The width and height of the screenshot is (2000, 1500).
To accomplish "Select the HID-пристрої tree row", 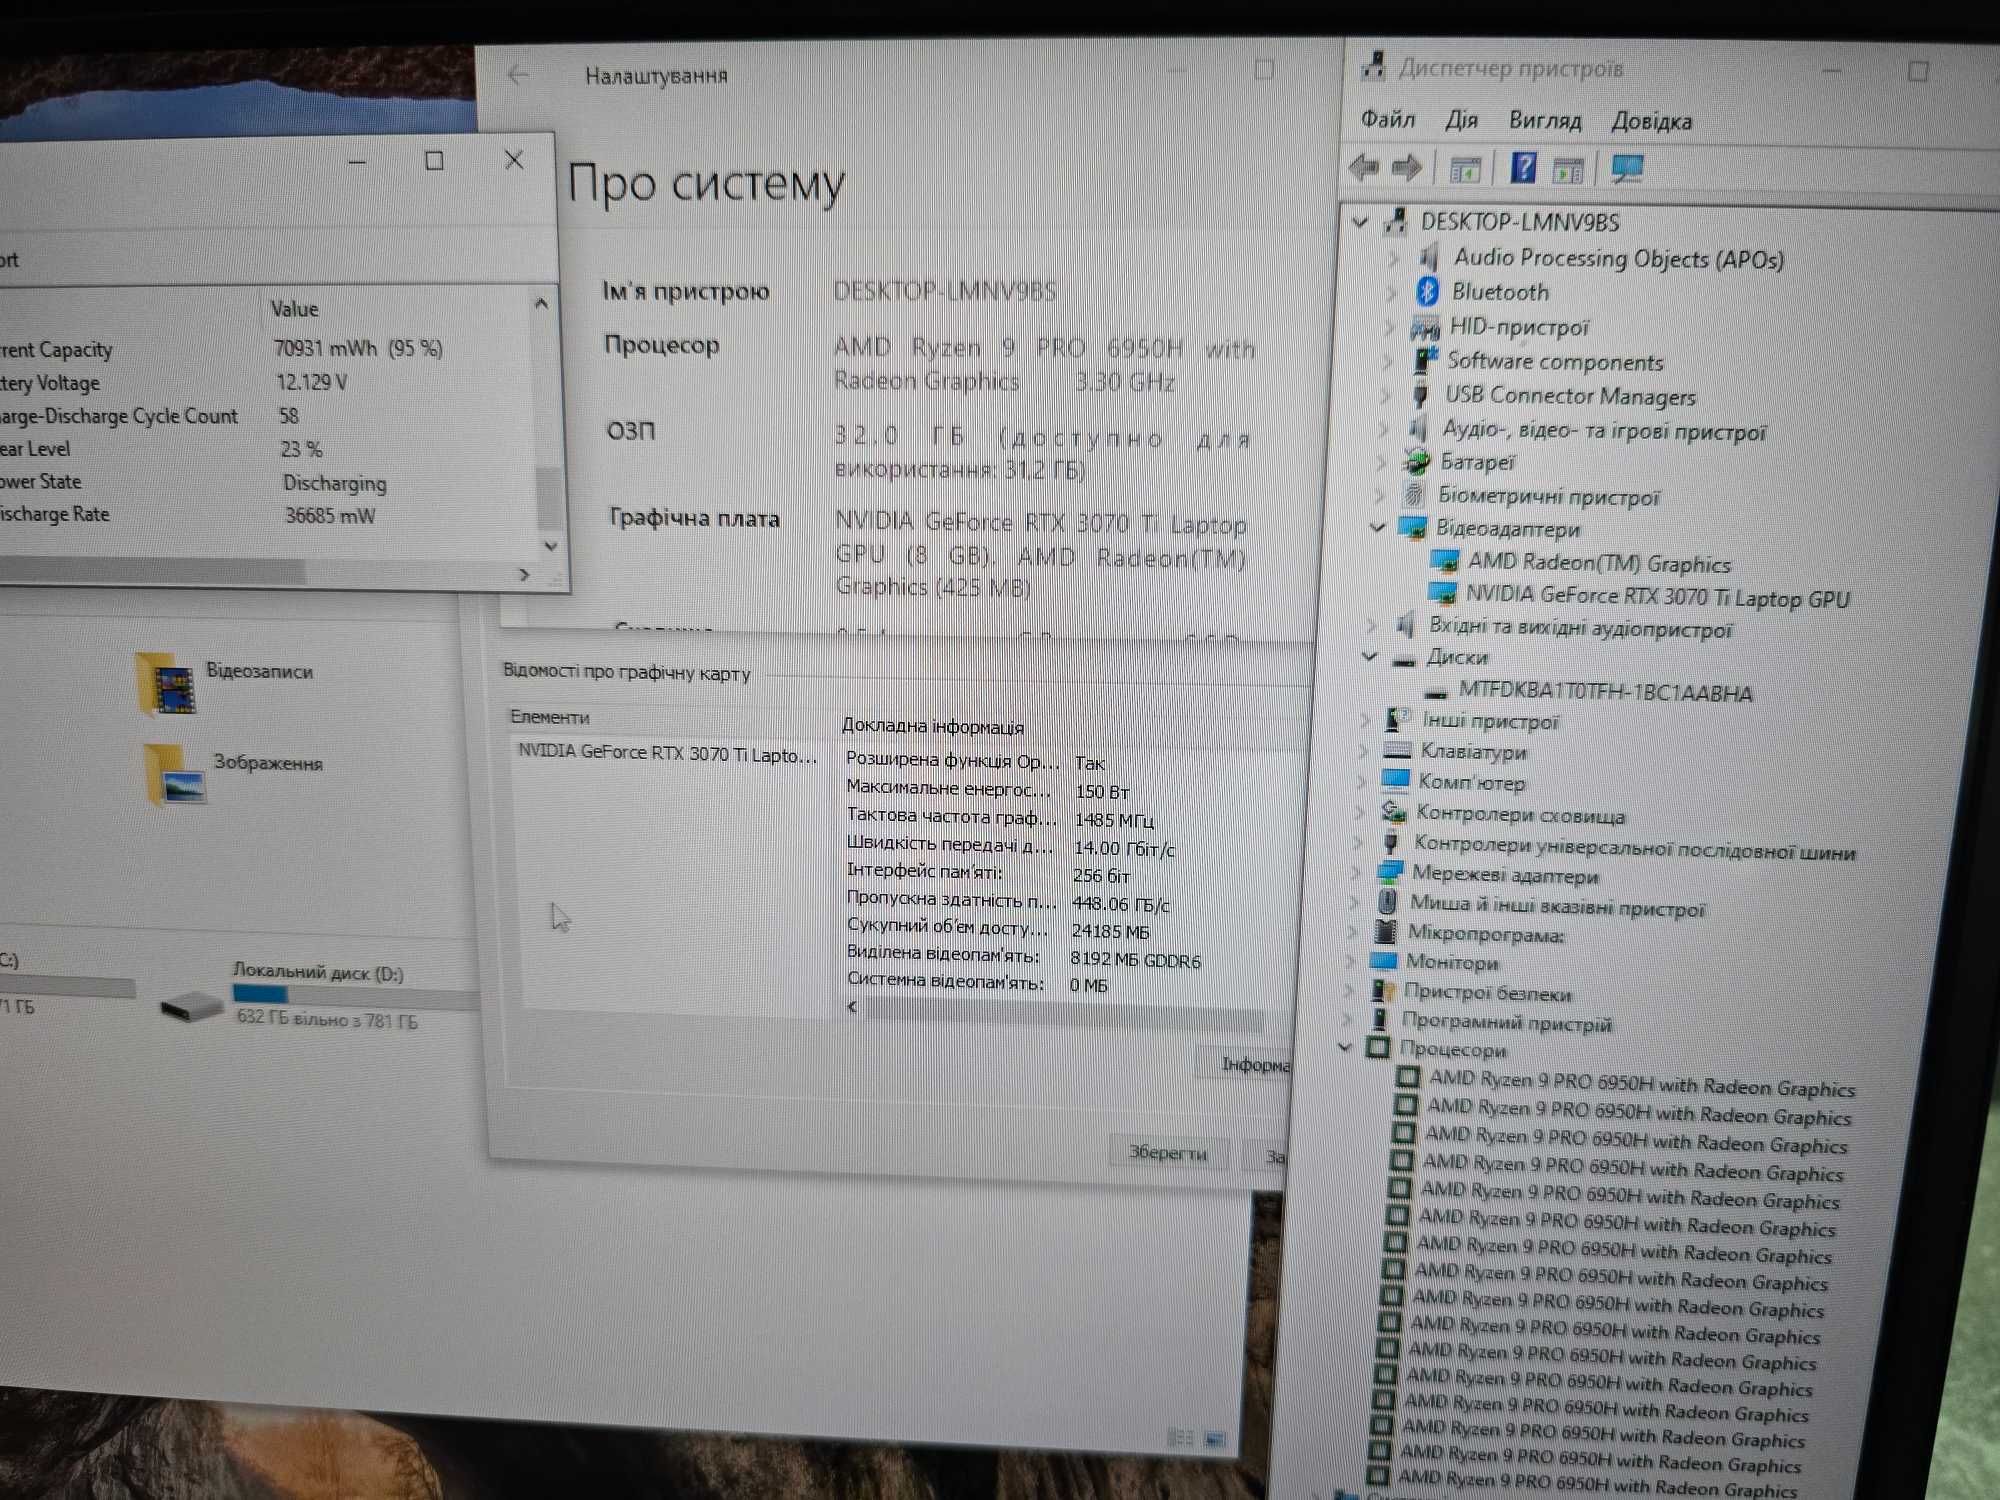I will [1519, 327].
